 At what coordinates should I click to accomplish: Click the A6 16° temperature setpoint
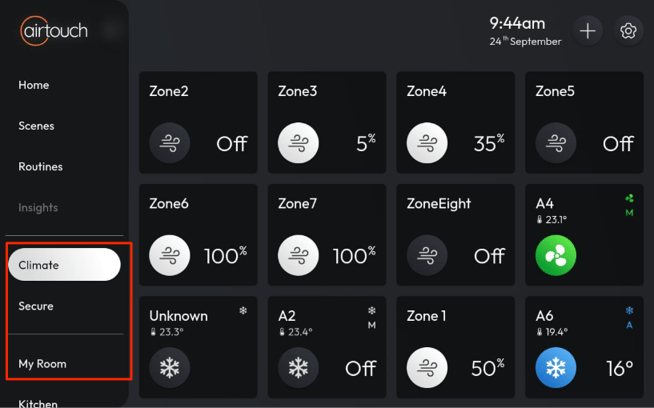tap(619, 368)
